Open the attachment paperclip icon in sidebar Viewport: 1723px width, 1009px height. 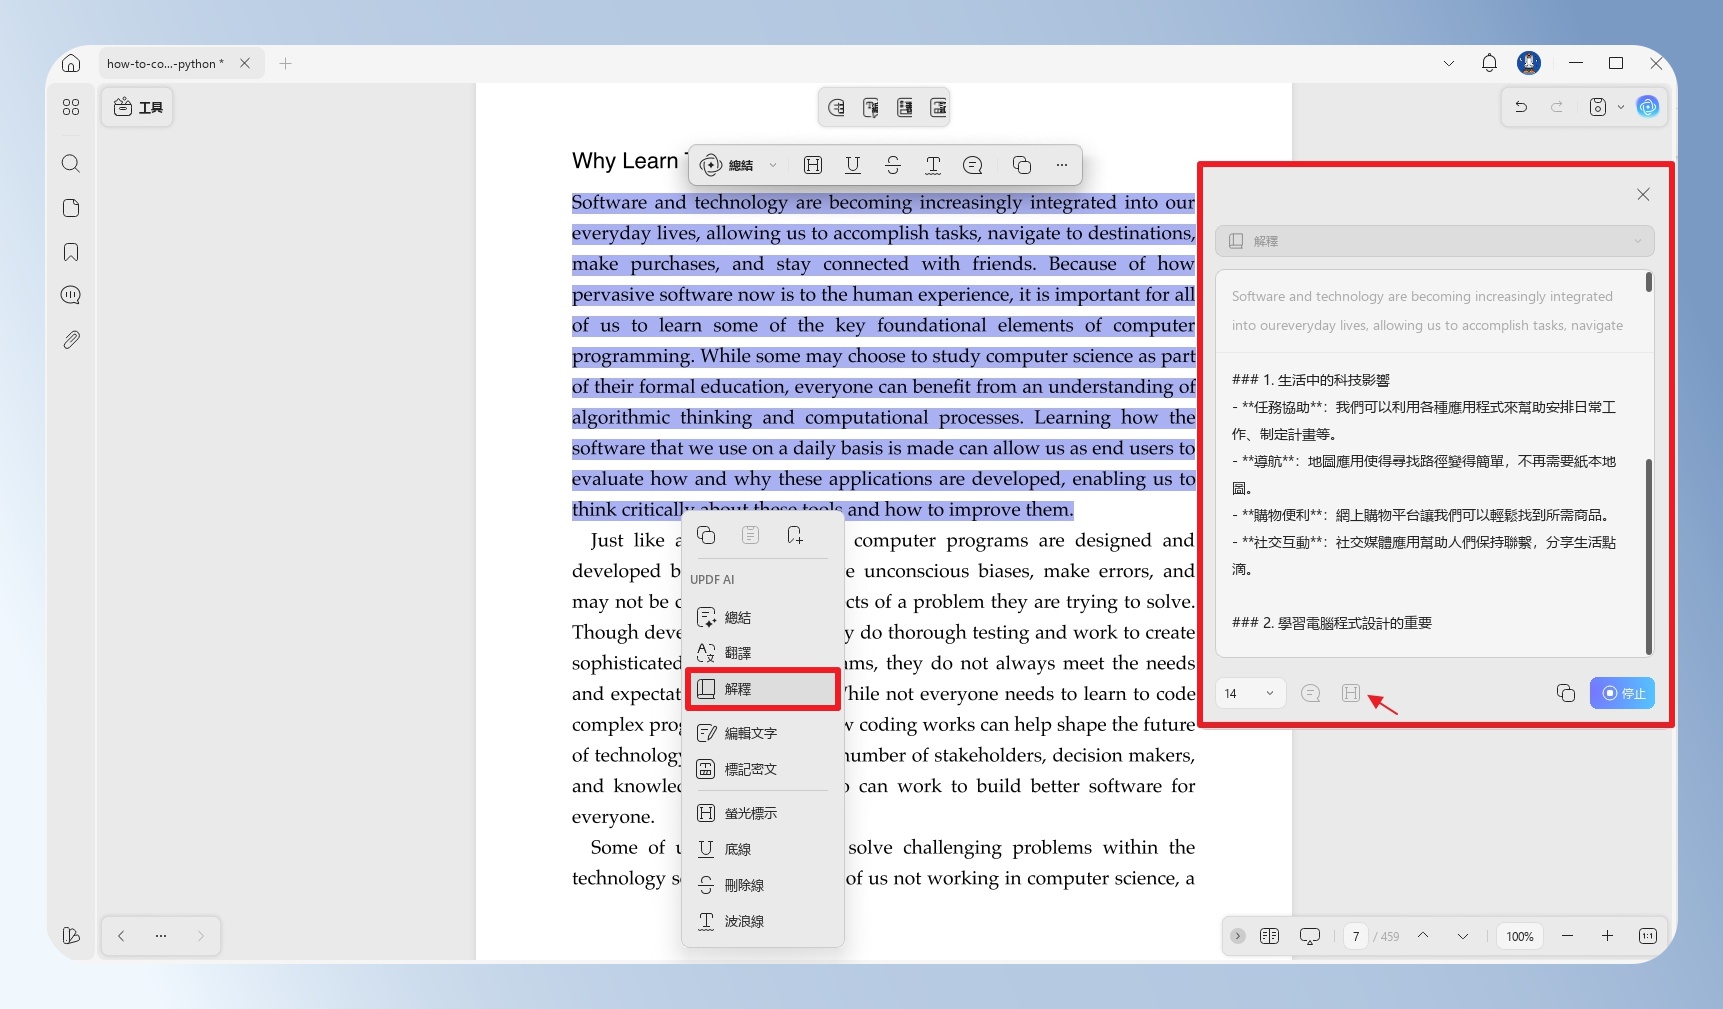71,340
